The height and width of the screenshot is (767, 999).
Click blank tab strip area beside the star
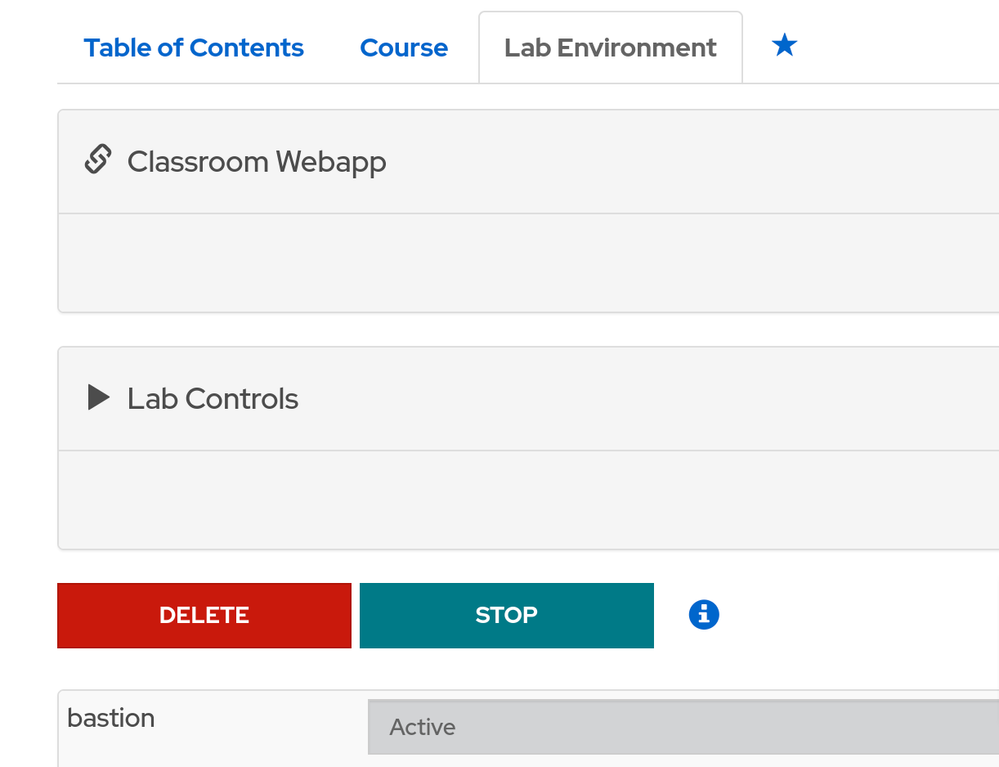pos(900,46)
